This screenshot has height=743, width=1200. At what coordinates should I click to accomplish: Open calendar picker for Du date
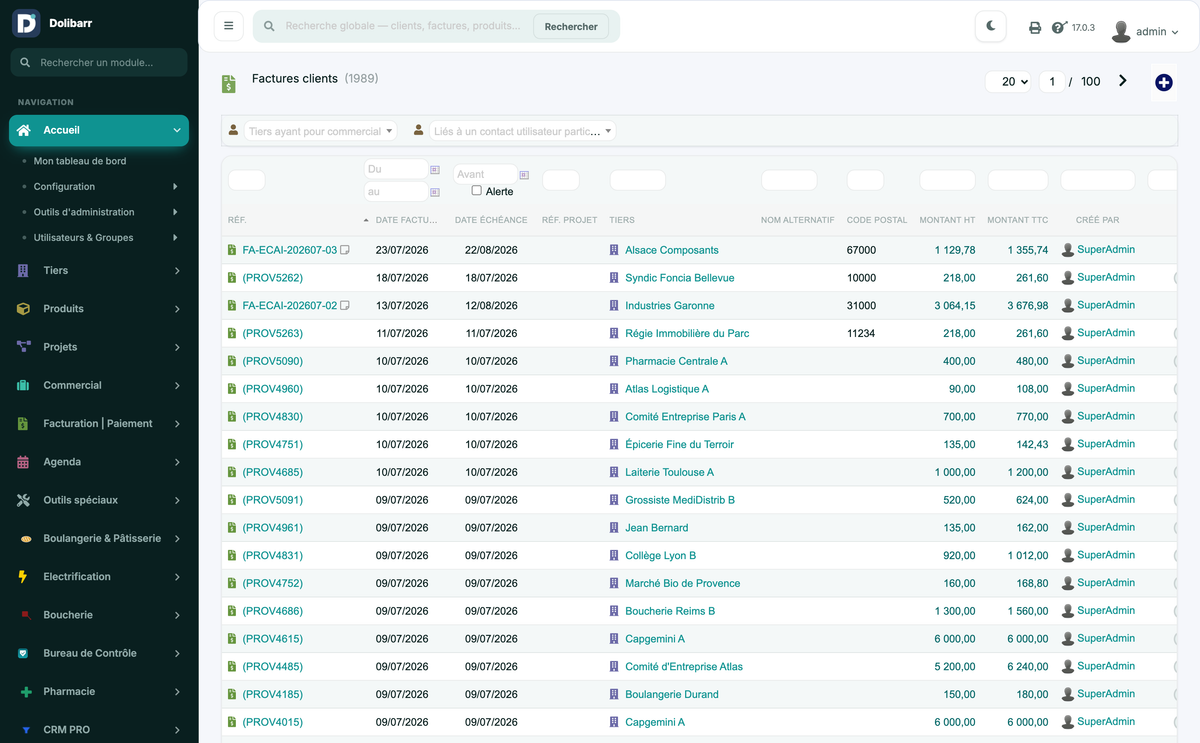(x=435, y=170)
